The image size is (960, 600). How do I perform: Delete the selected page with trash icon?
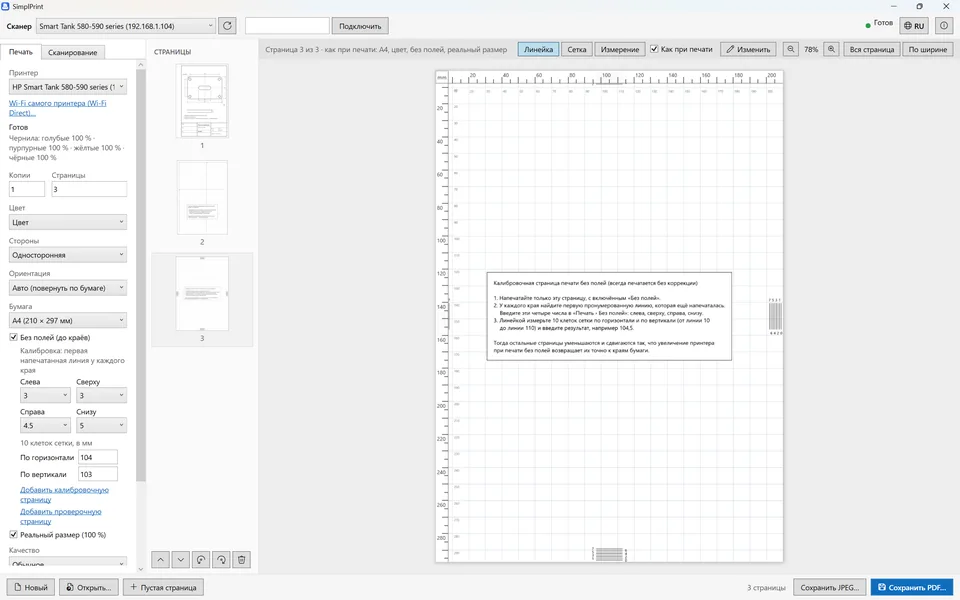tap(241, 560)
